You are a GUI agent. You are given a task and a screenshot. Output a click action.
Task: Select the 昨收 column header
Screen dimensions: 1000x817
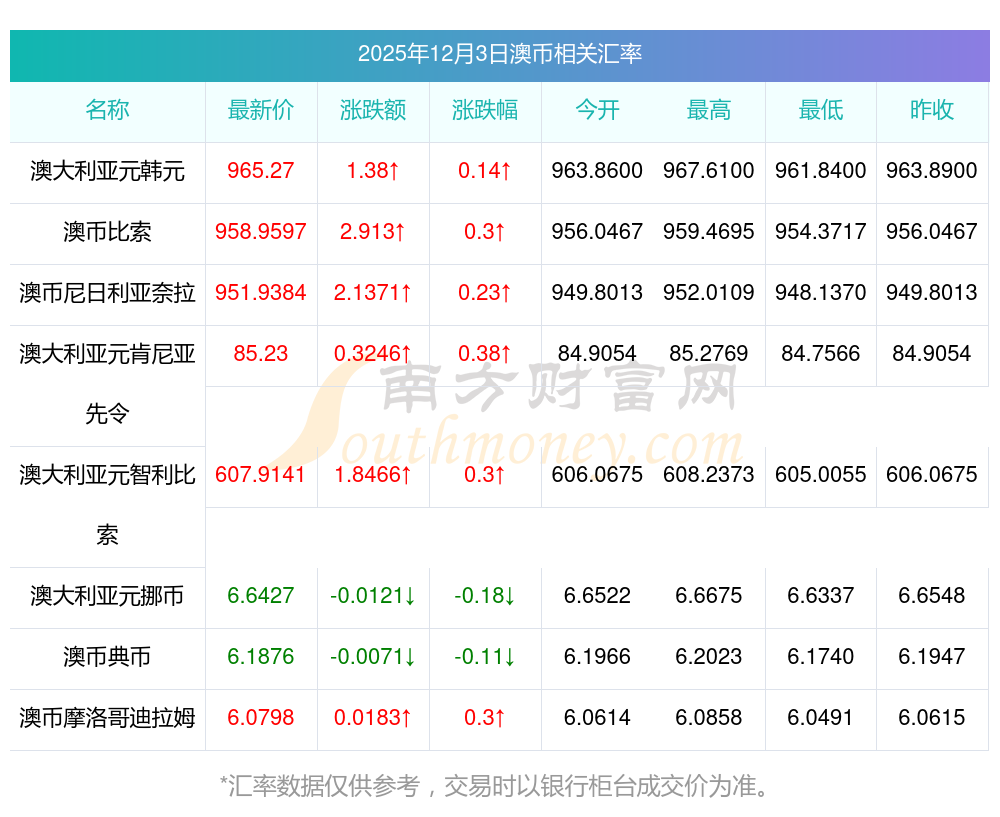[x=932, y=110]
